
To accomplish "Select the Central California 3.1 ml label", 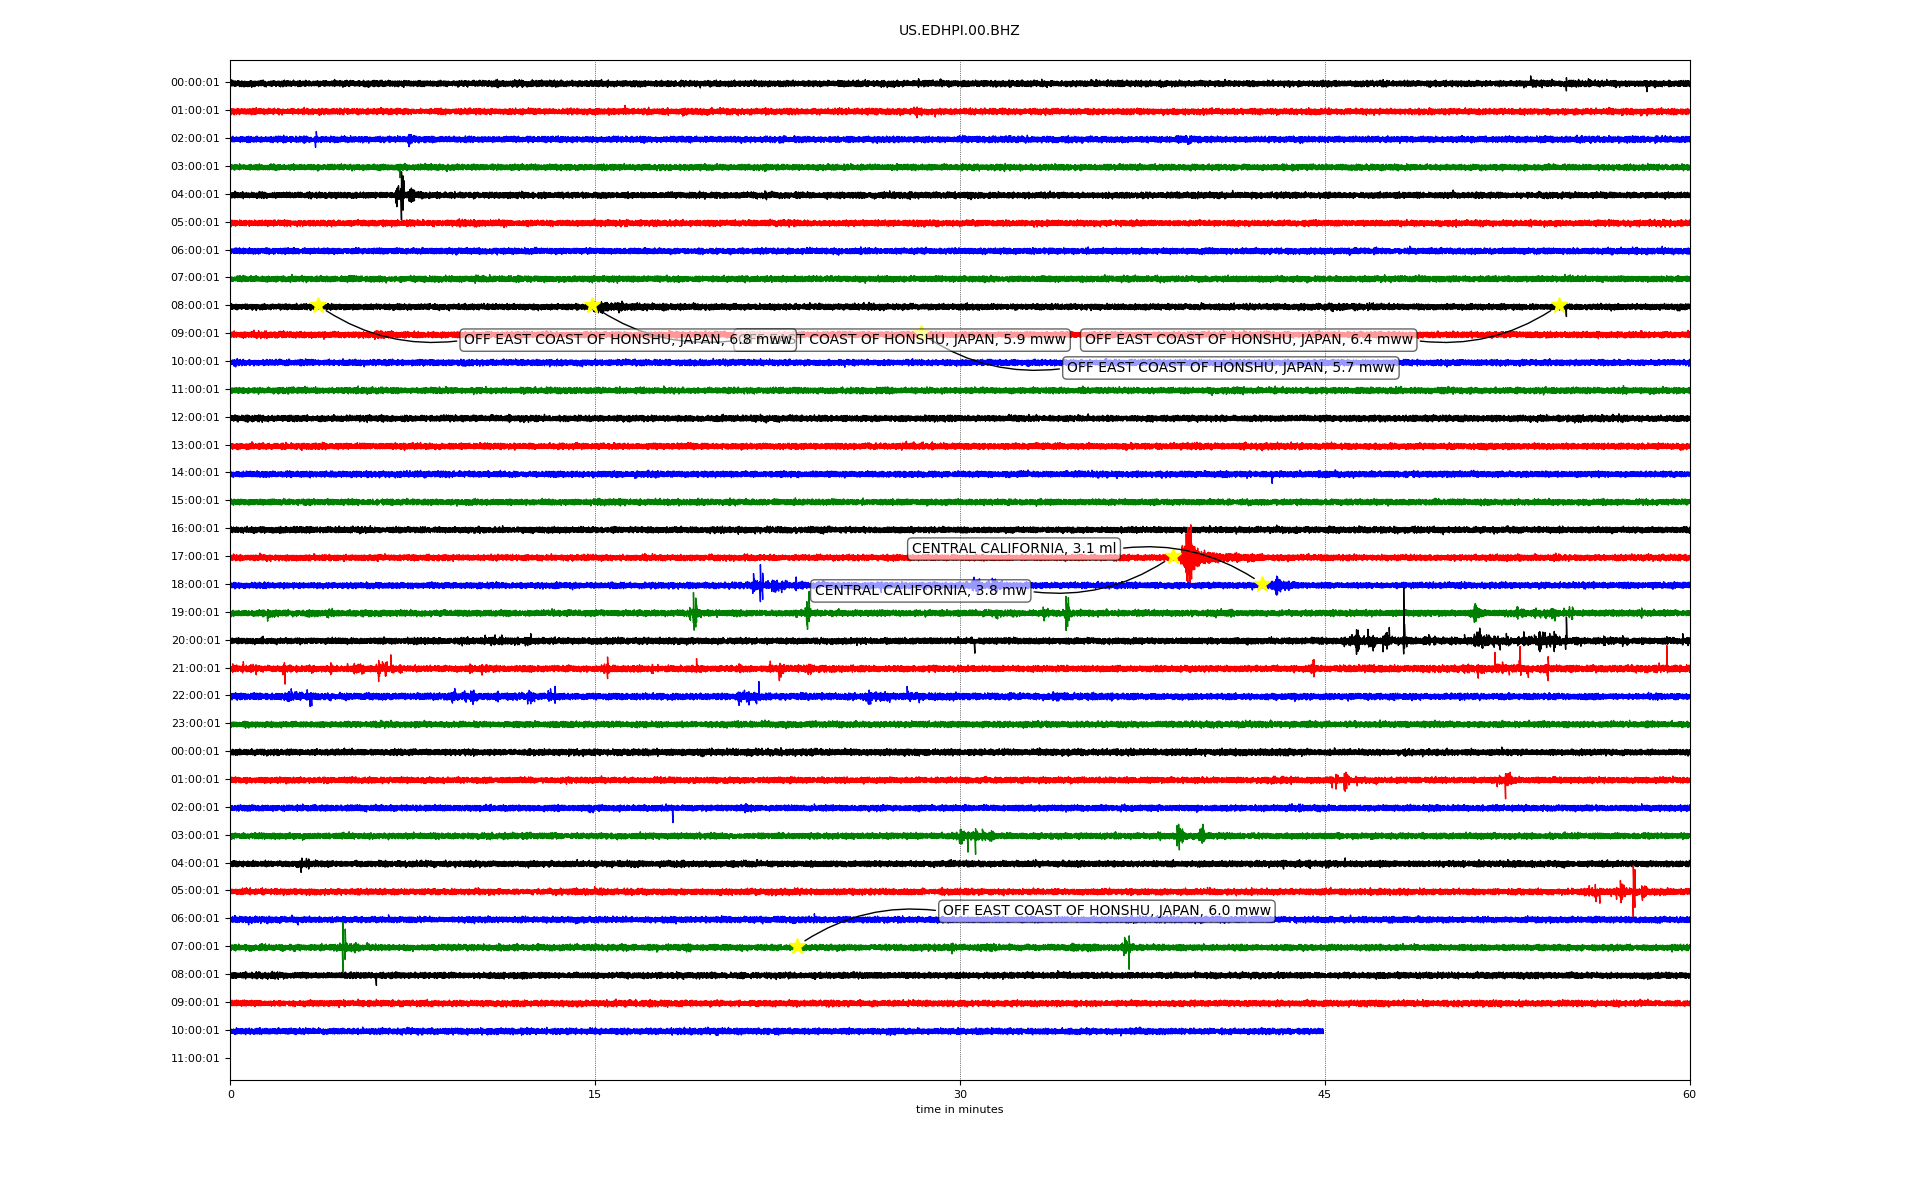I will 1013,548.
